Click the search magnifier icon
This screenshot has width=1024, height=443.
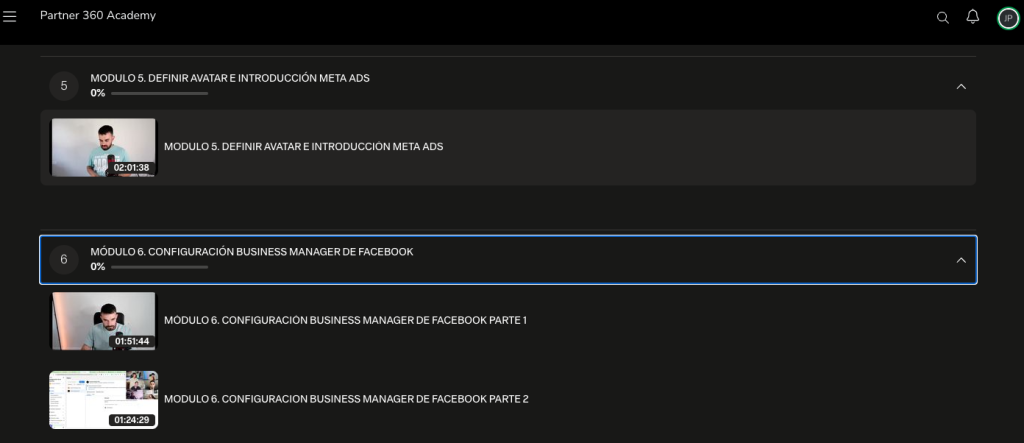[x=942, y=18]
